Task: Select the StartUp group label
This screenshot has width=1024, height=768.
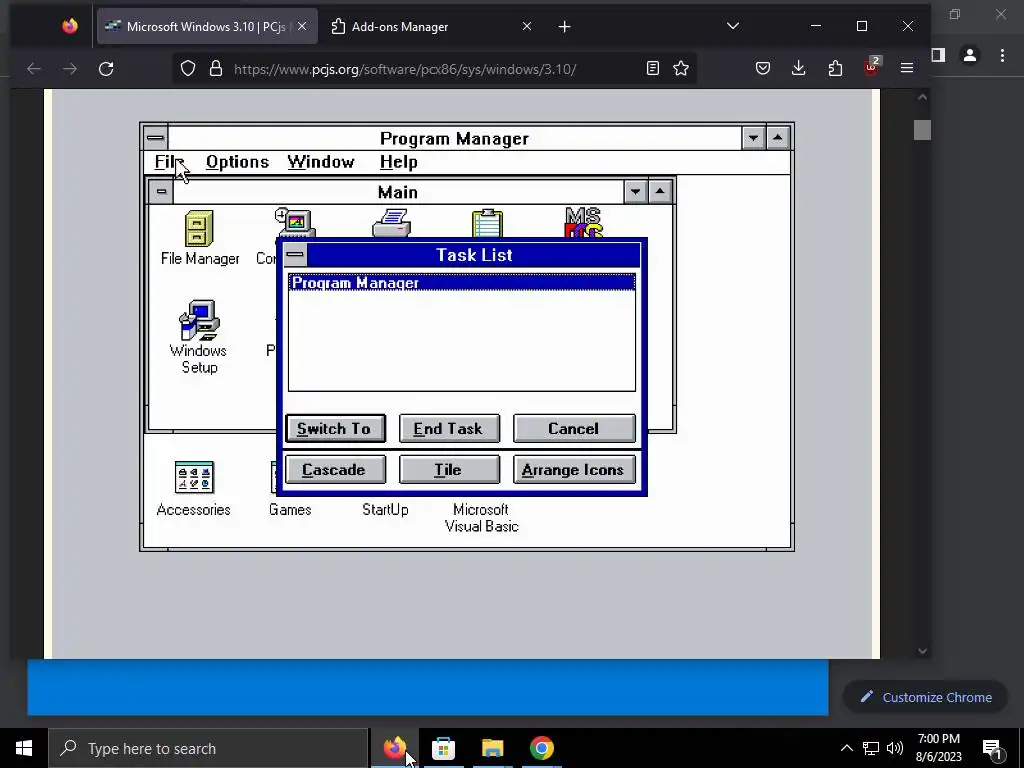Action: (x=385, y=510)
